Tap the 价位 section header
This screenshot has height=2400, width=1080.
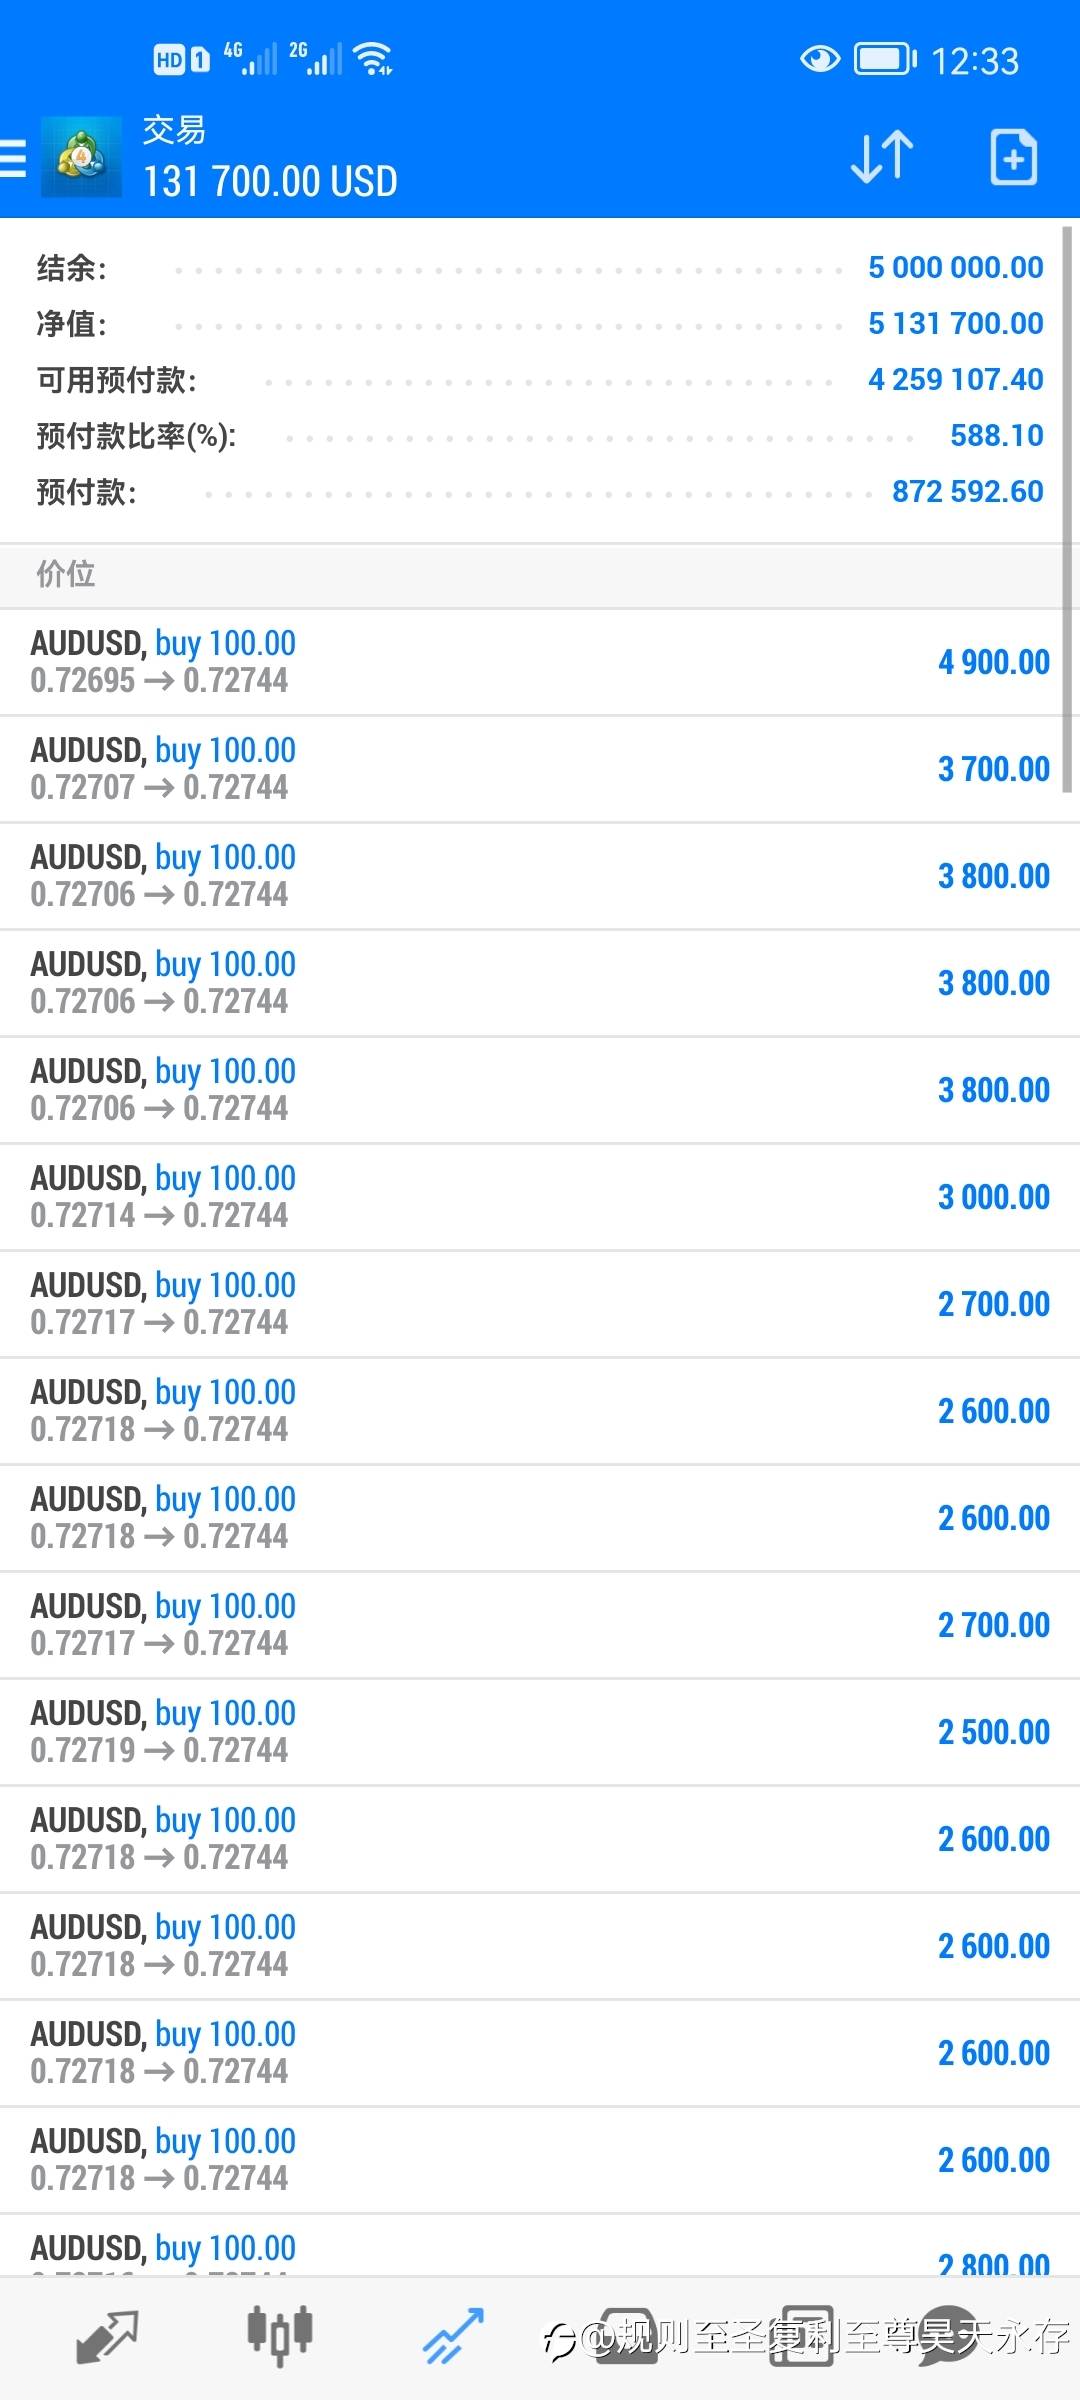(x=66, y=574)
